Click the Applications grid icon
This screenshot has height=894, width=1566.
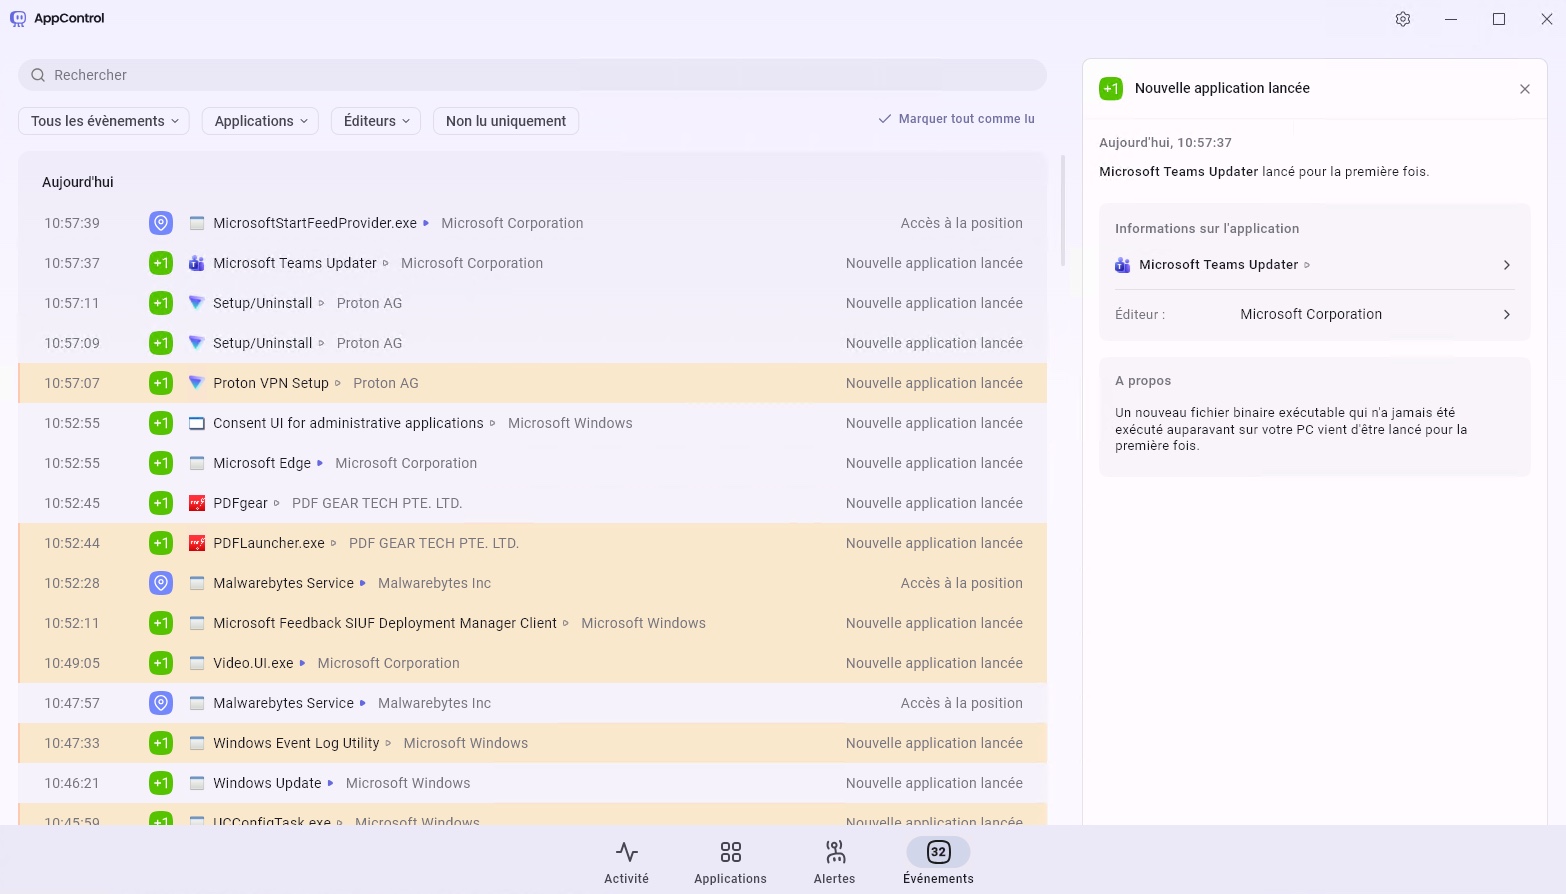(x=731, y=852)
